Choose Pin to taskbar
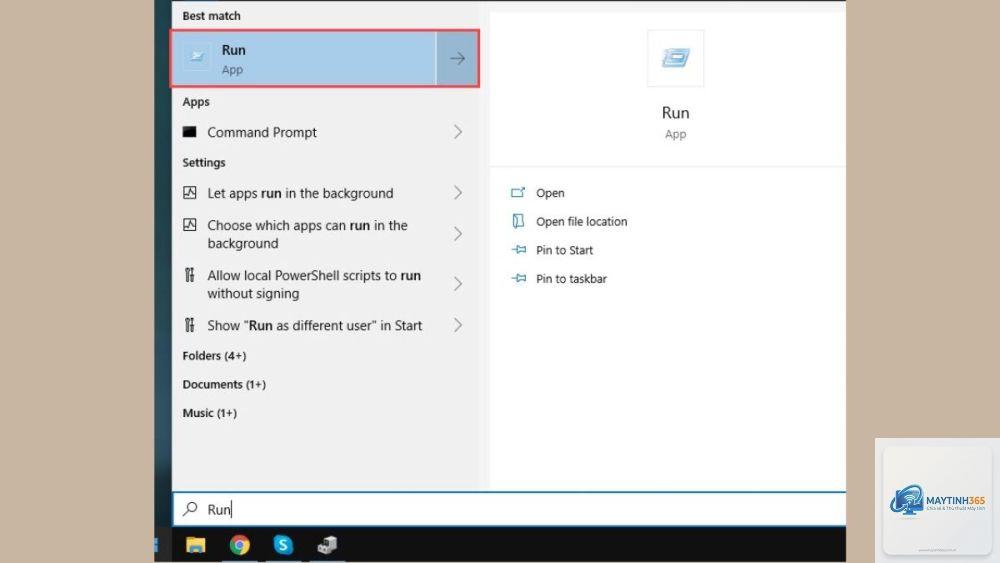Viewport: 1000px width, 563px height. point(571,279)
